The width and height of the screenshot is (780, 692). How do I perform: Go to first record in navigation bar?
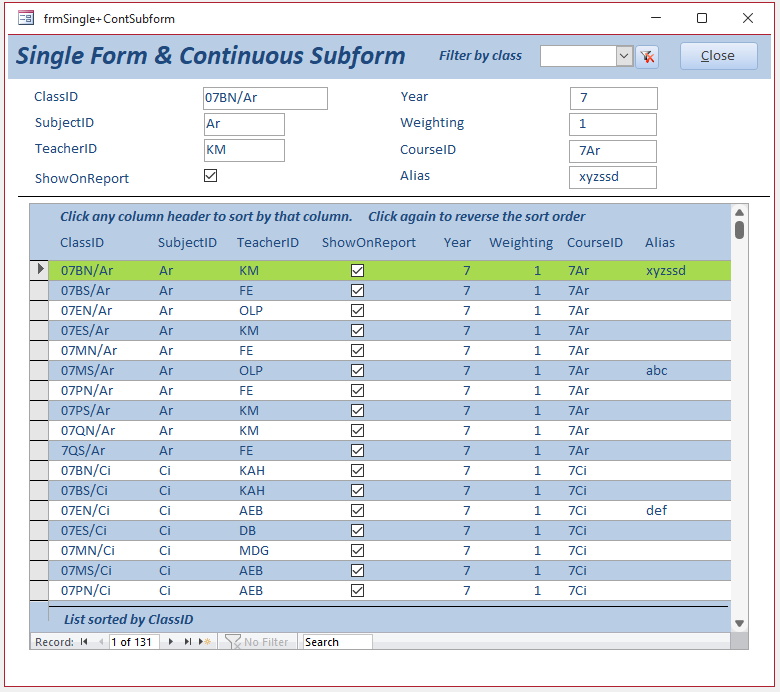click(84, 642)
